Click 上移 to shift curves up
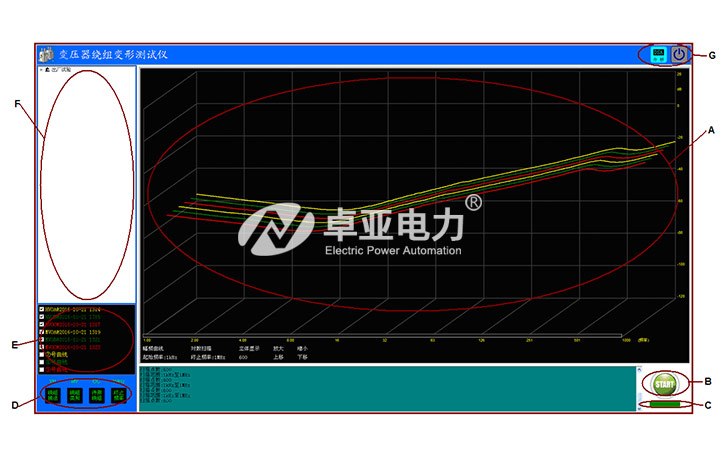720x450 pixels. click(x=278, y=357)
